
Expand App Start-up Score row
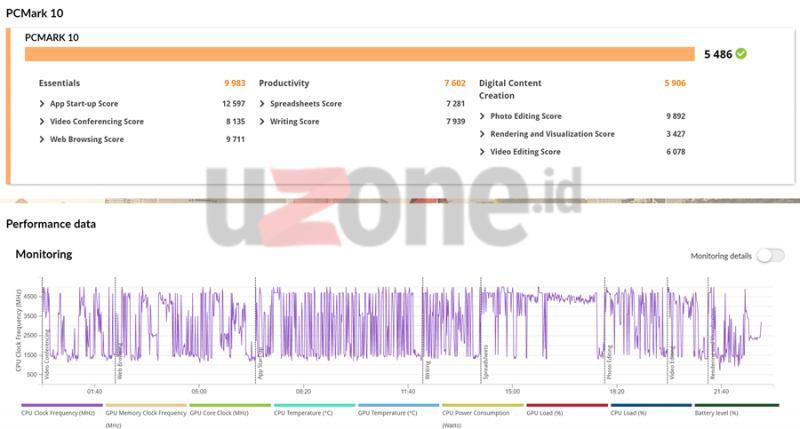(42, 104)
